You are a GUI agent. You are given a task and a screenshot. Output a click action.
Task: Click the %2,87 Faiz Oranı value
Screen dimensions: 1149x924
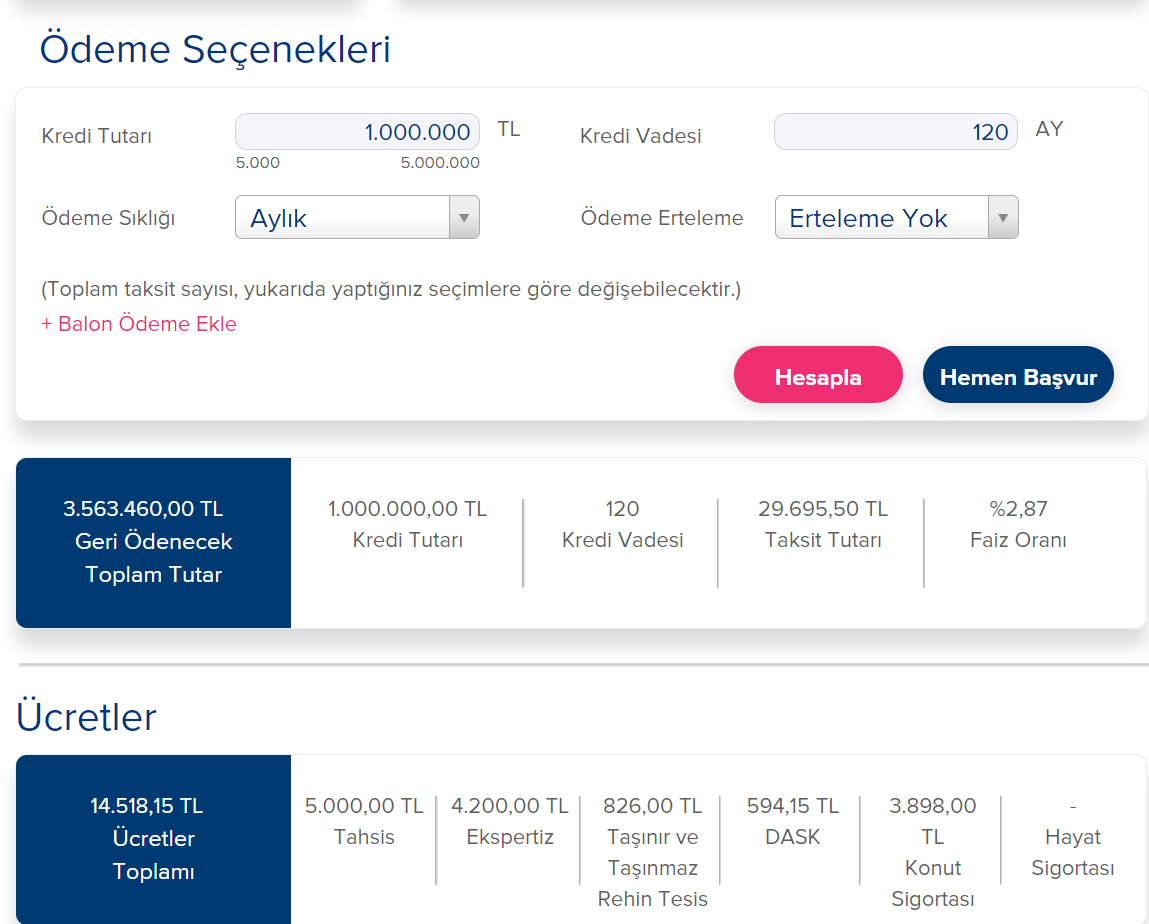[x=1018, y=524]
